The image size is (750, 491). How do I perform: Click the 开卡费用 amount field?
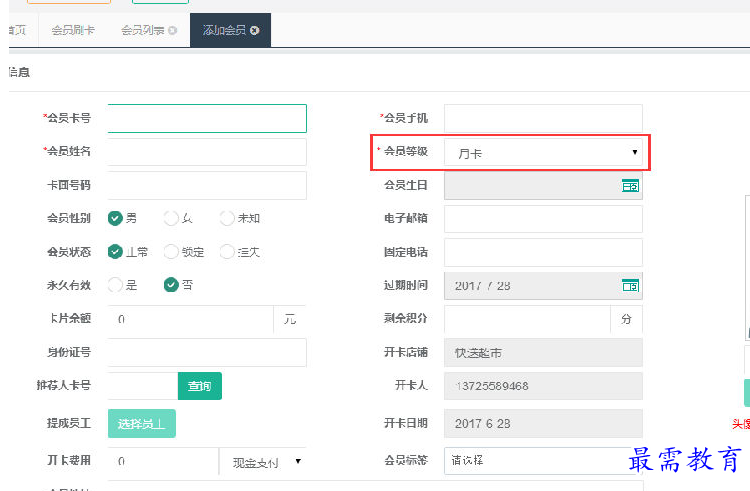164,461
